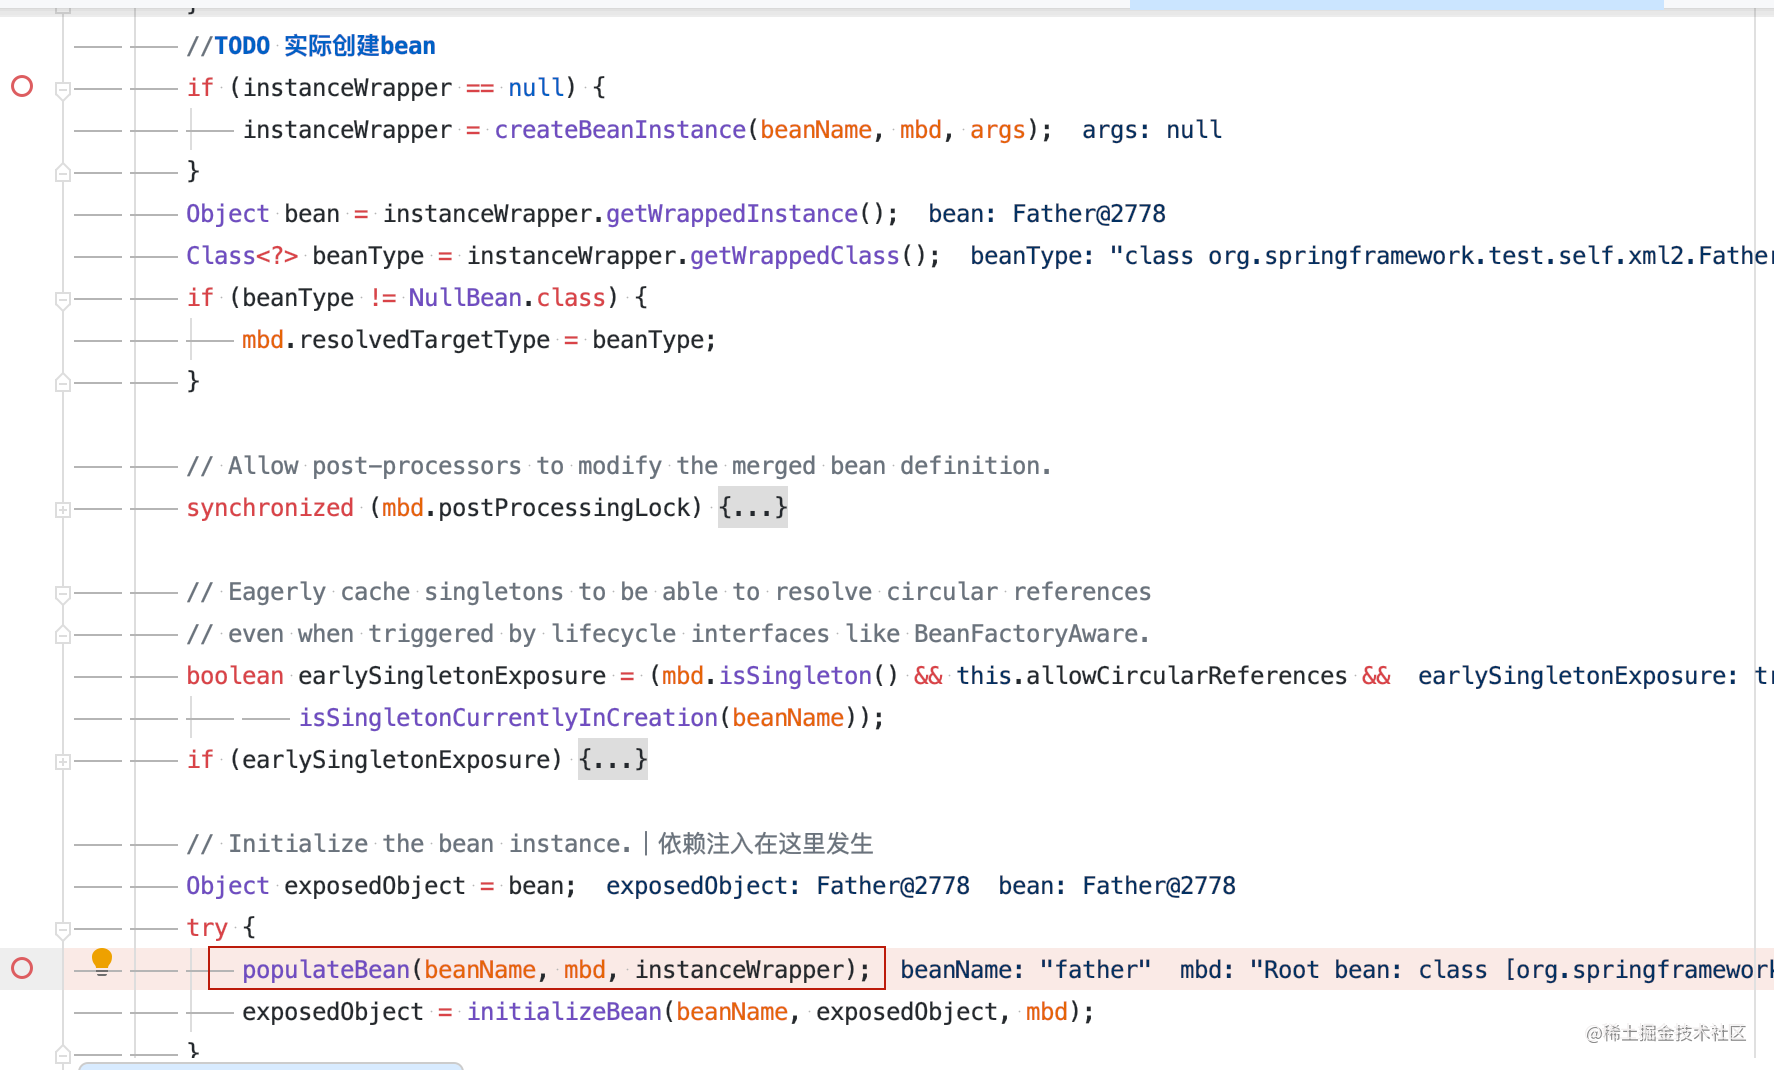The height and width of the screenshot is (1070, 1774).
Task: Click the {...} placeholder after postProcessingLock
Action: pyautogui.click(x=753, y=508)
